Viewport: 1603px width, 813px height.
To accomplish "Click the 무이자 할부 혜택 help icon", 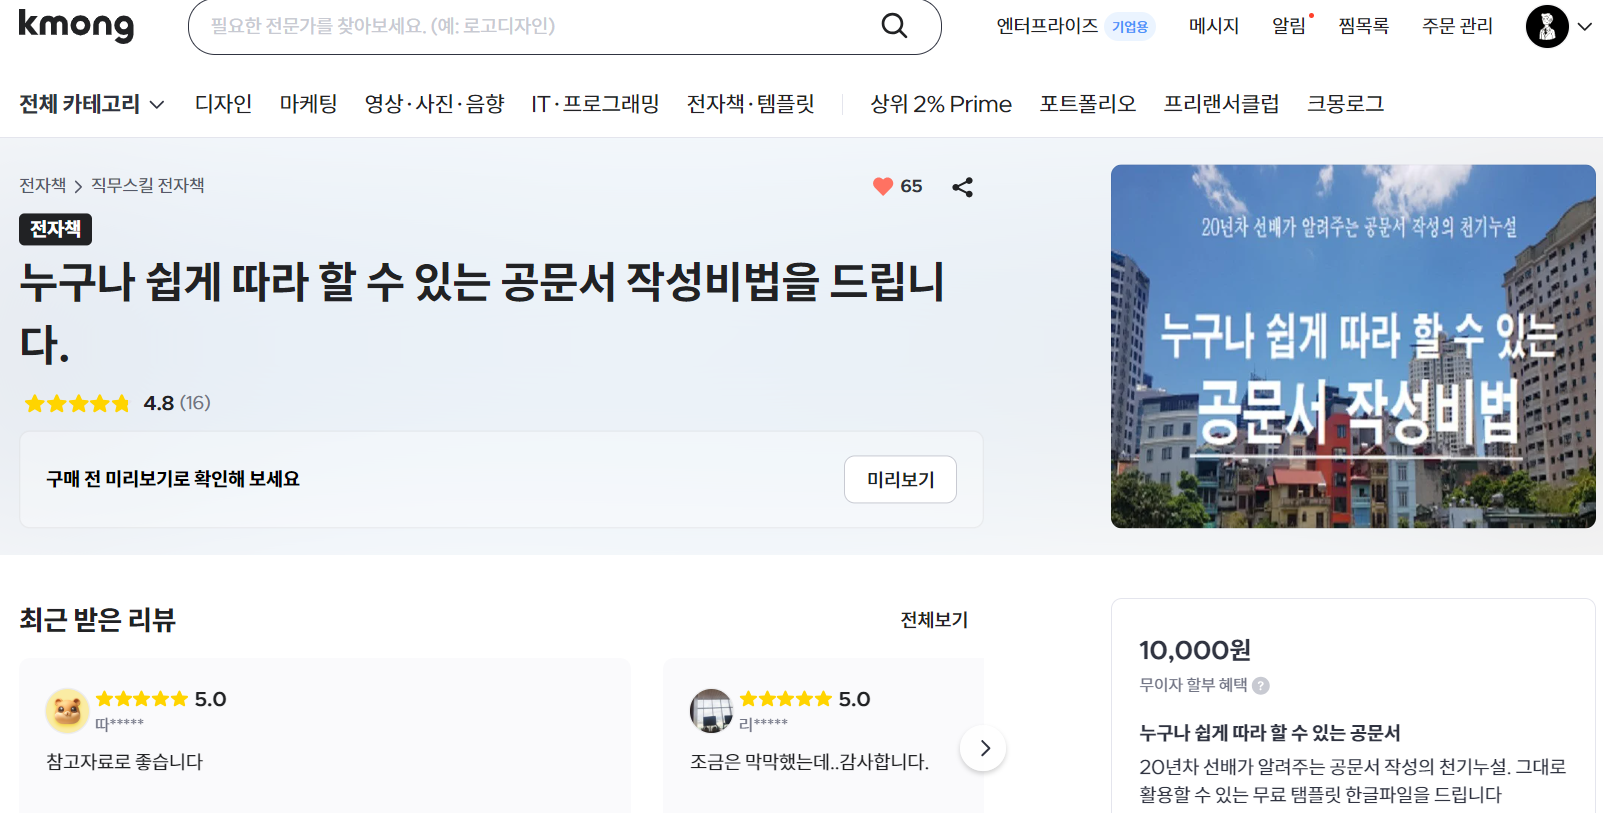I will coord(1261,686).
